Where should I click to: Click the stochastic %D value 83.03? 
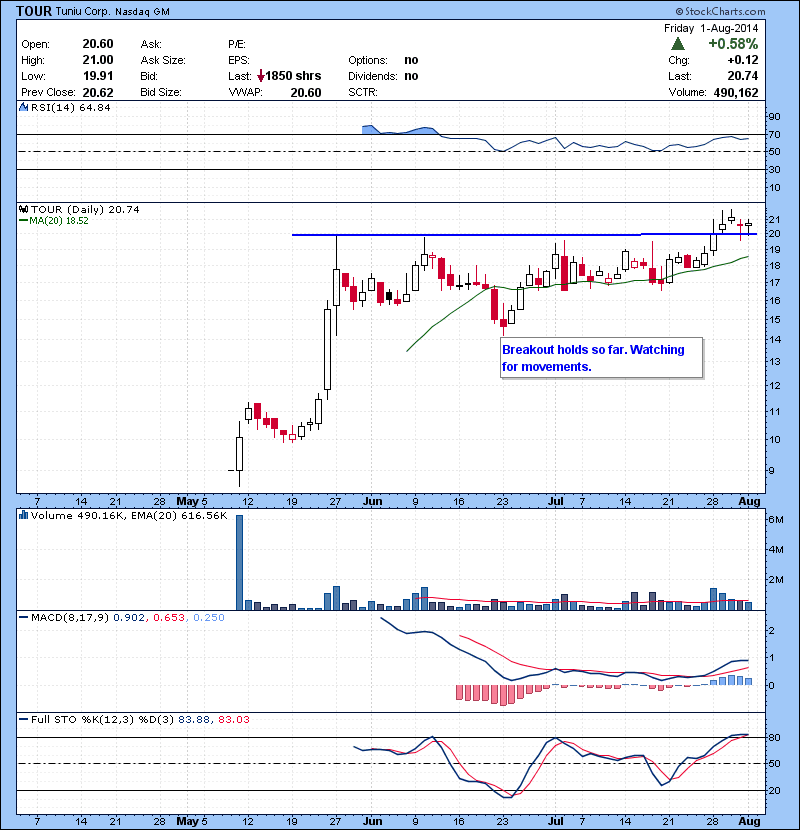233,719
